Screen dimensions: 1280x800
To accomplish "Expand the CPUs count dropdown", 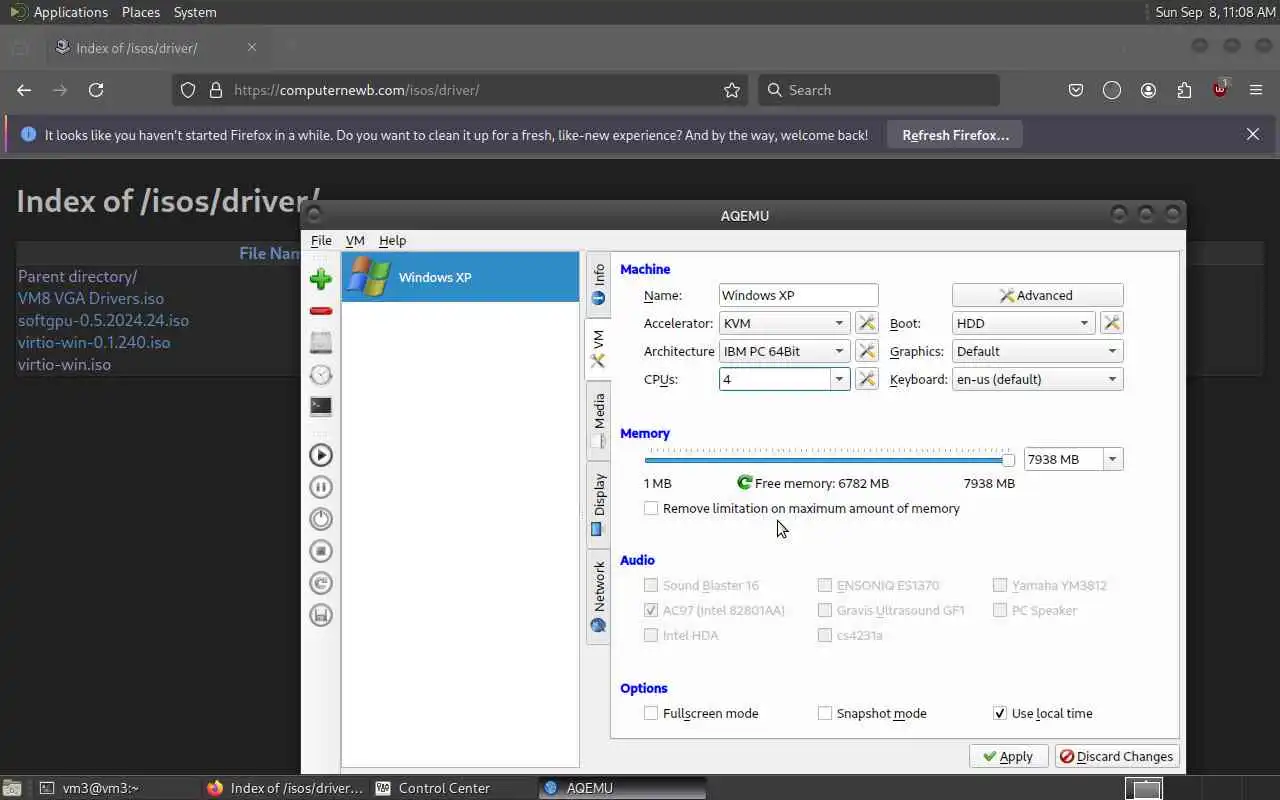I will [840, 379].
